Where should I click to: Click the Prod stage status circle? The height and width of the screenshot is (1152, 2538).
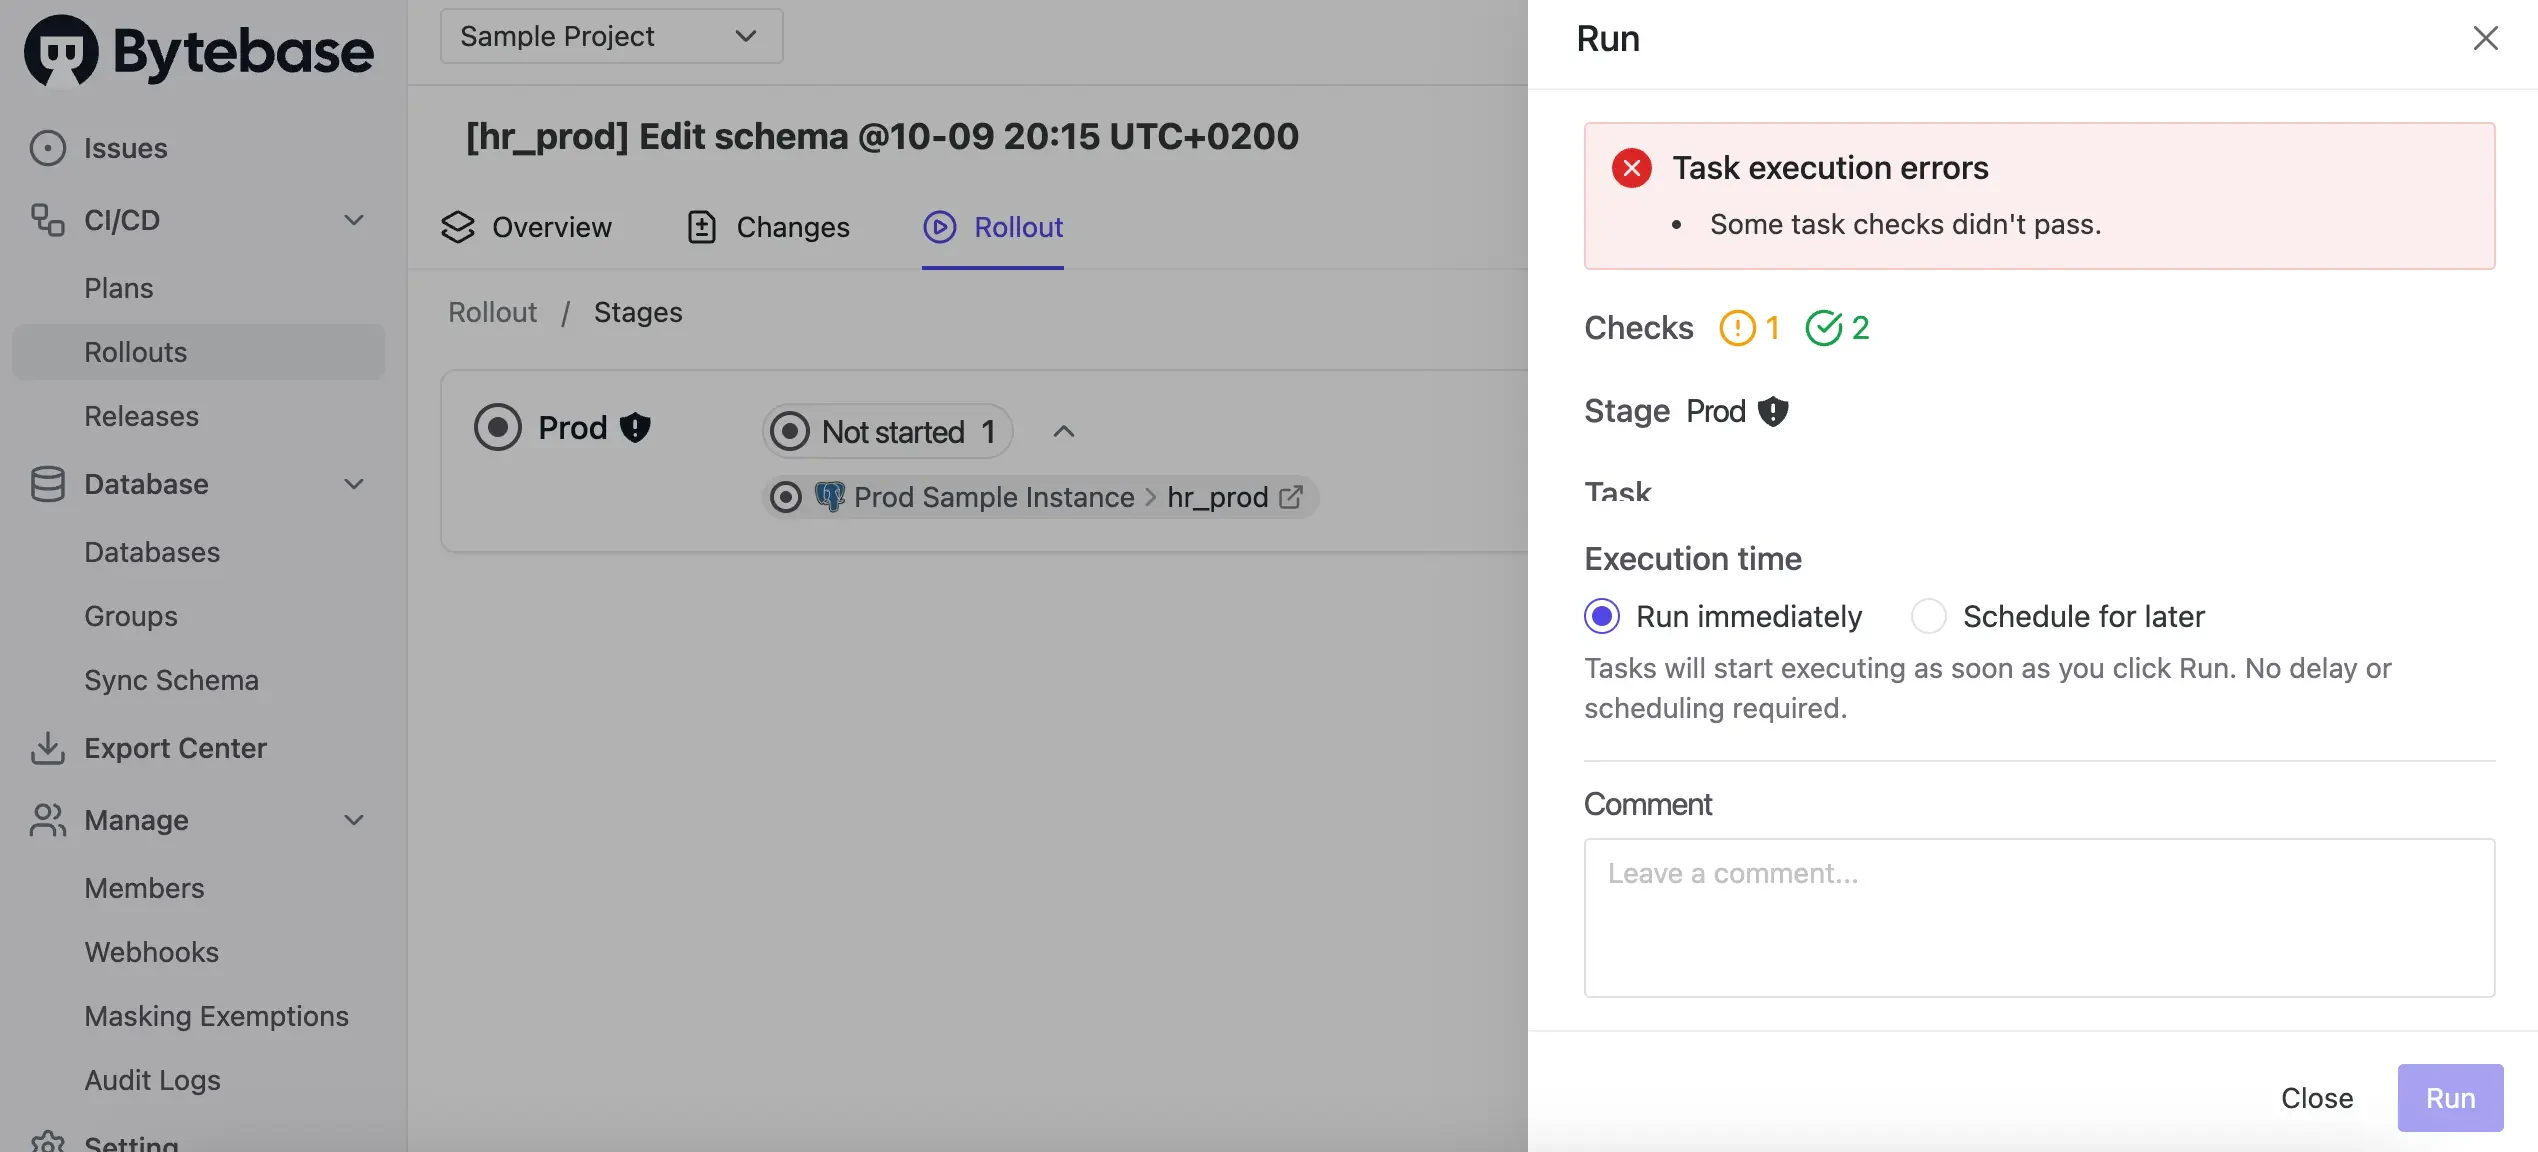[x=498, y=427]
